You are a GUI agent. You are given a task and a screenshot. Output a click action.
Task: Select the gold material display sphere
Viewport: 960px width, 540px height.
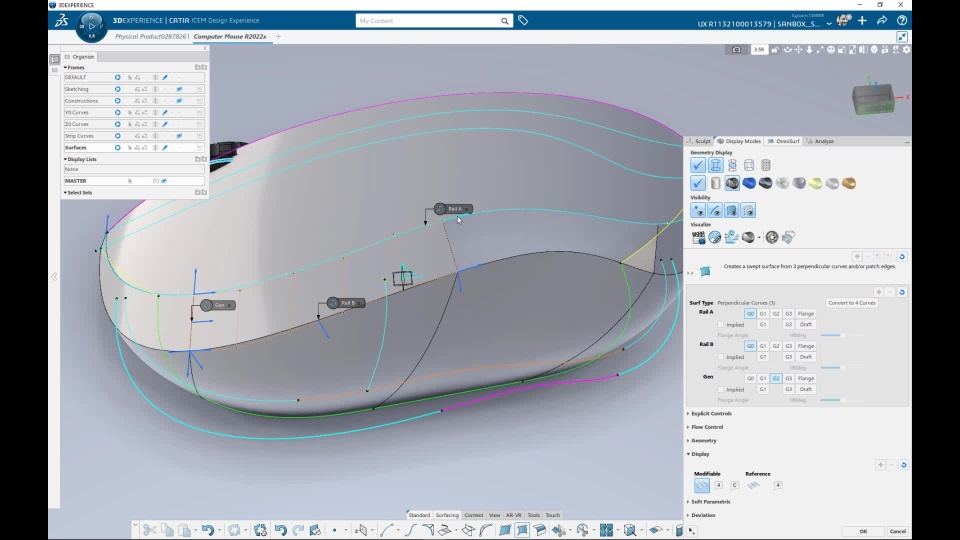click(849, 183)
